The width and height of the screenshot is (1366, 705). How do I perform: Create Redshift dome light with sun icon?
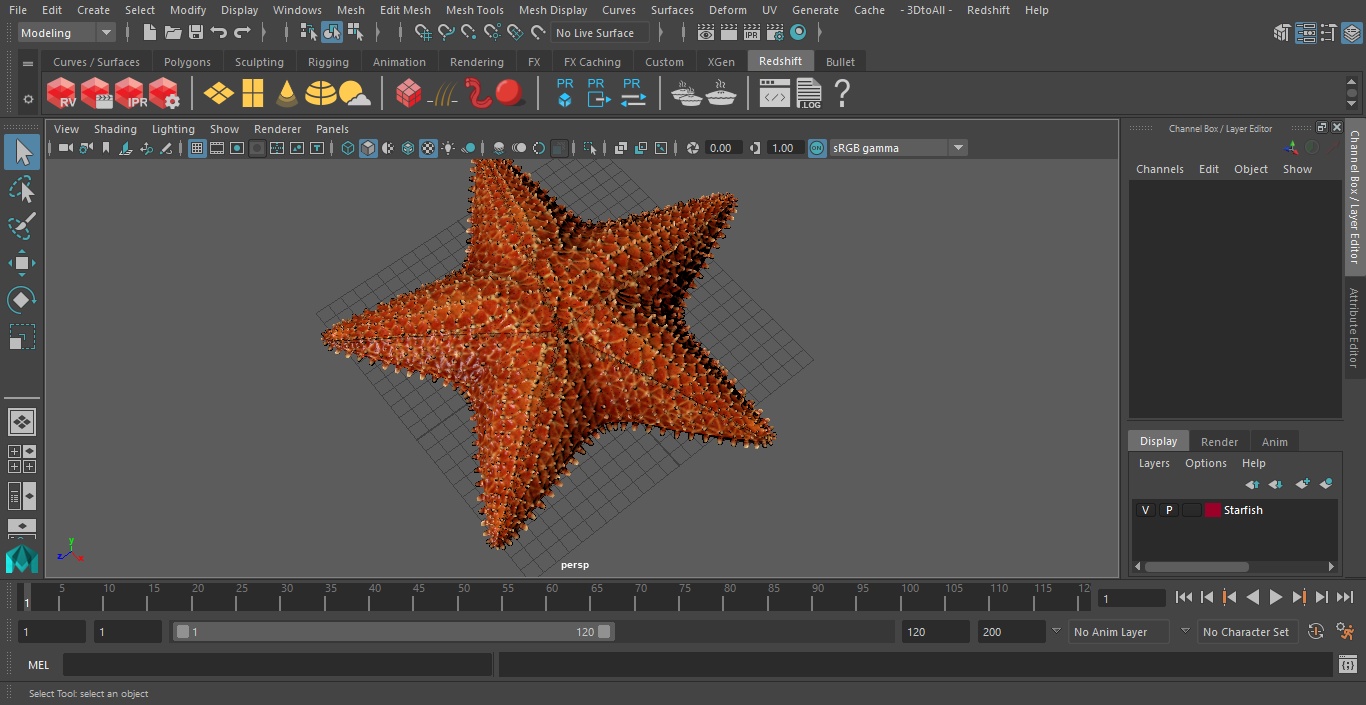tap(355, 94)
